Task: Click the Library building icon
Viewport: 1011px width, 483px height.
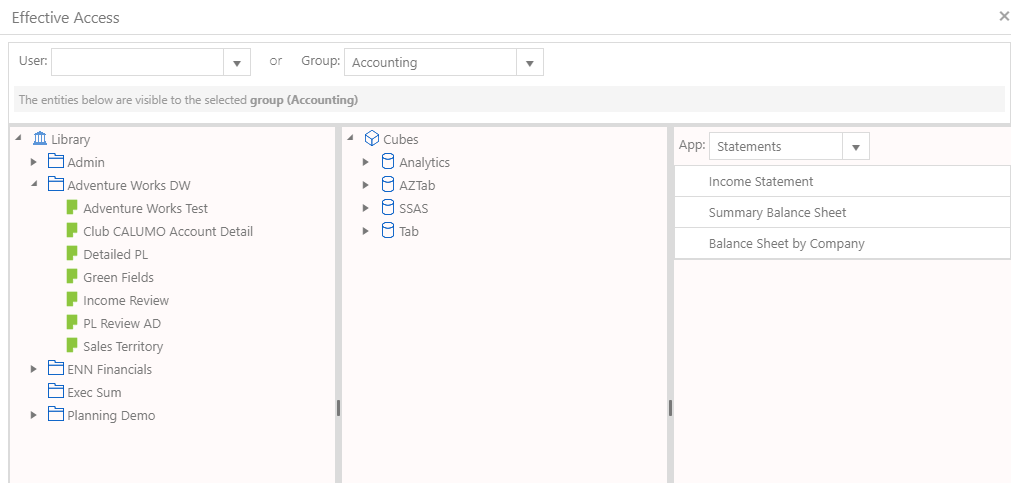Action: (40, 139)
